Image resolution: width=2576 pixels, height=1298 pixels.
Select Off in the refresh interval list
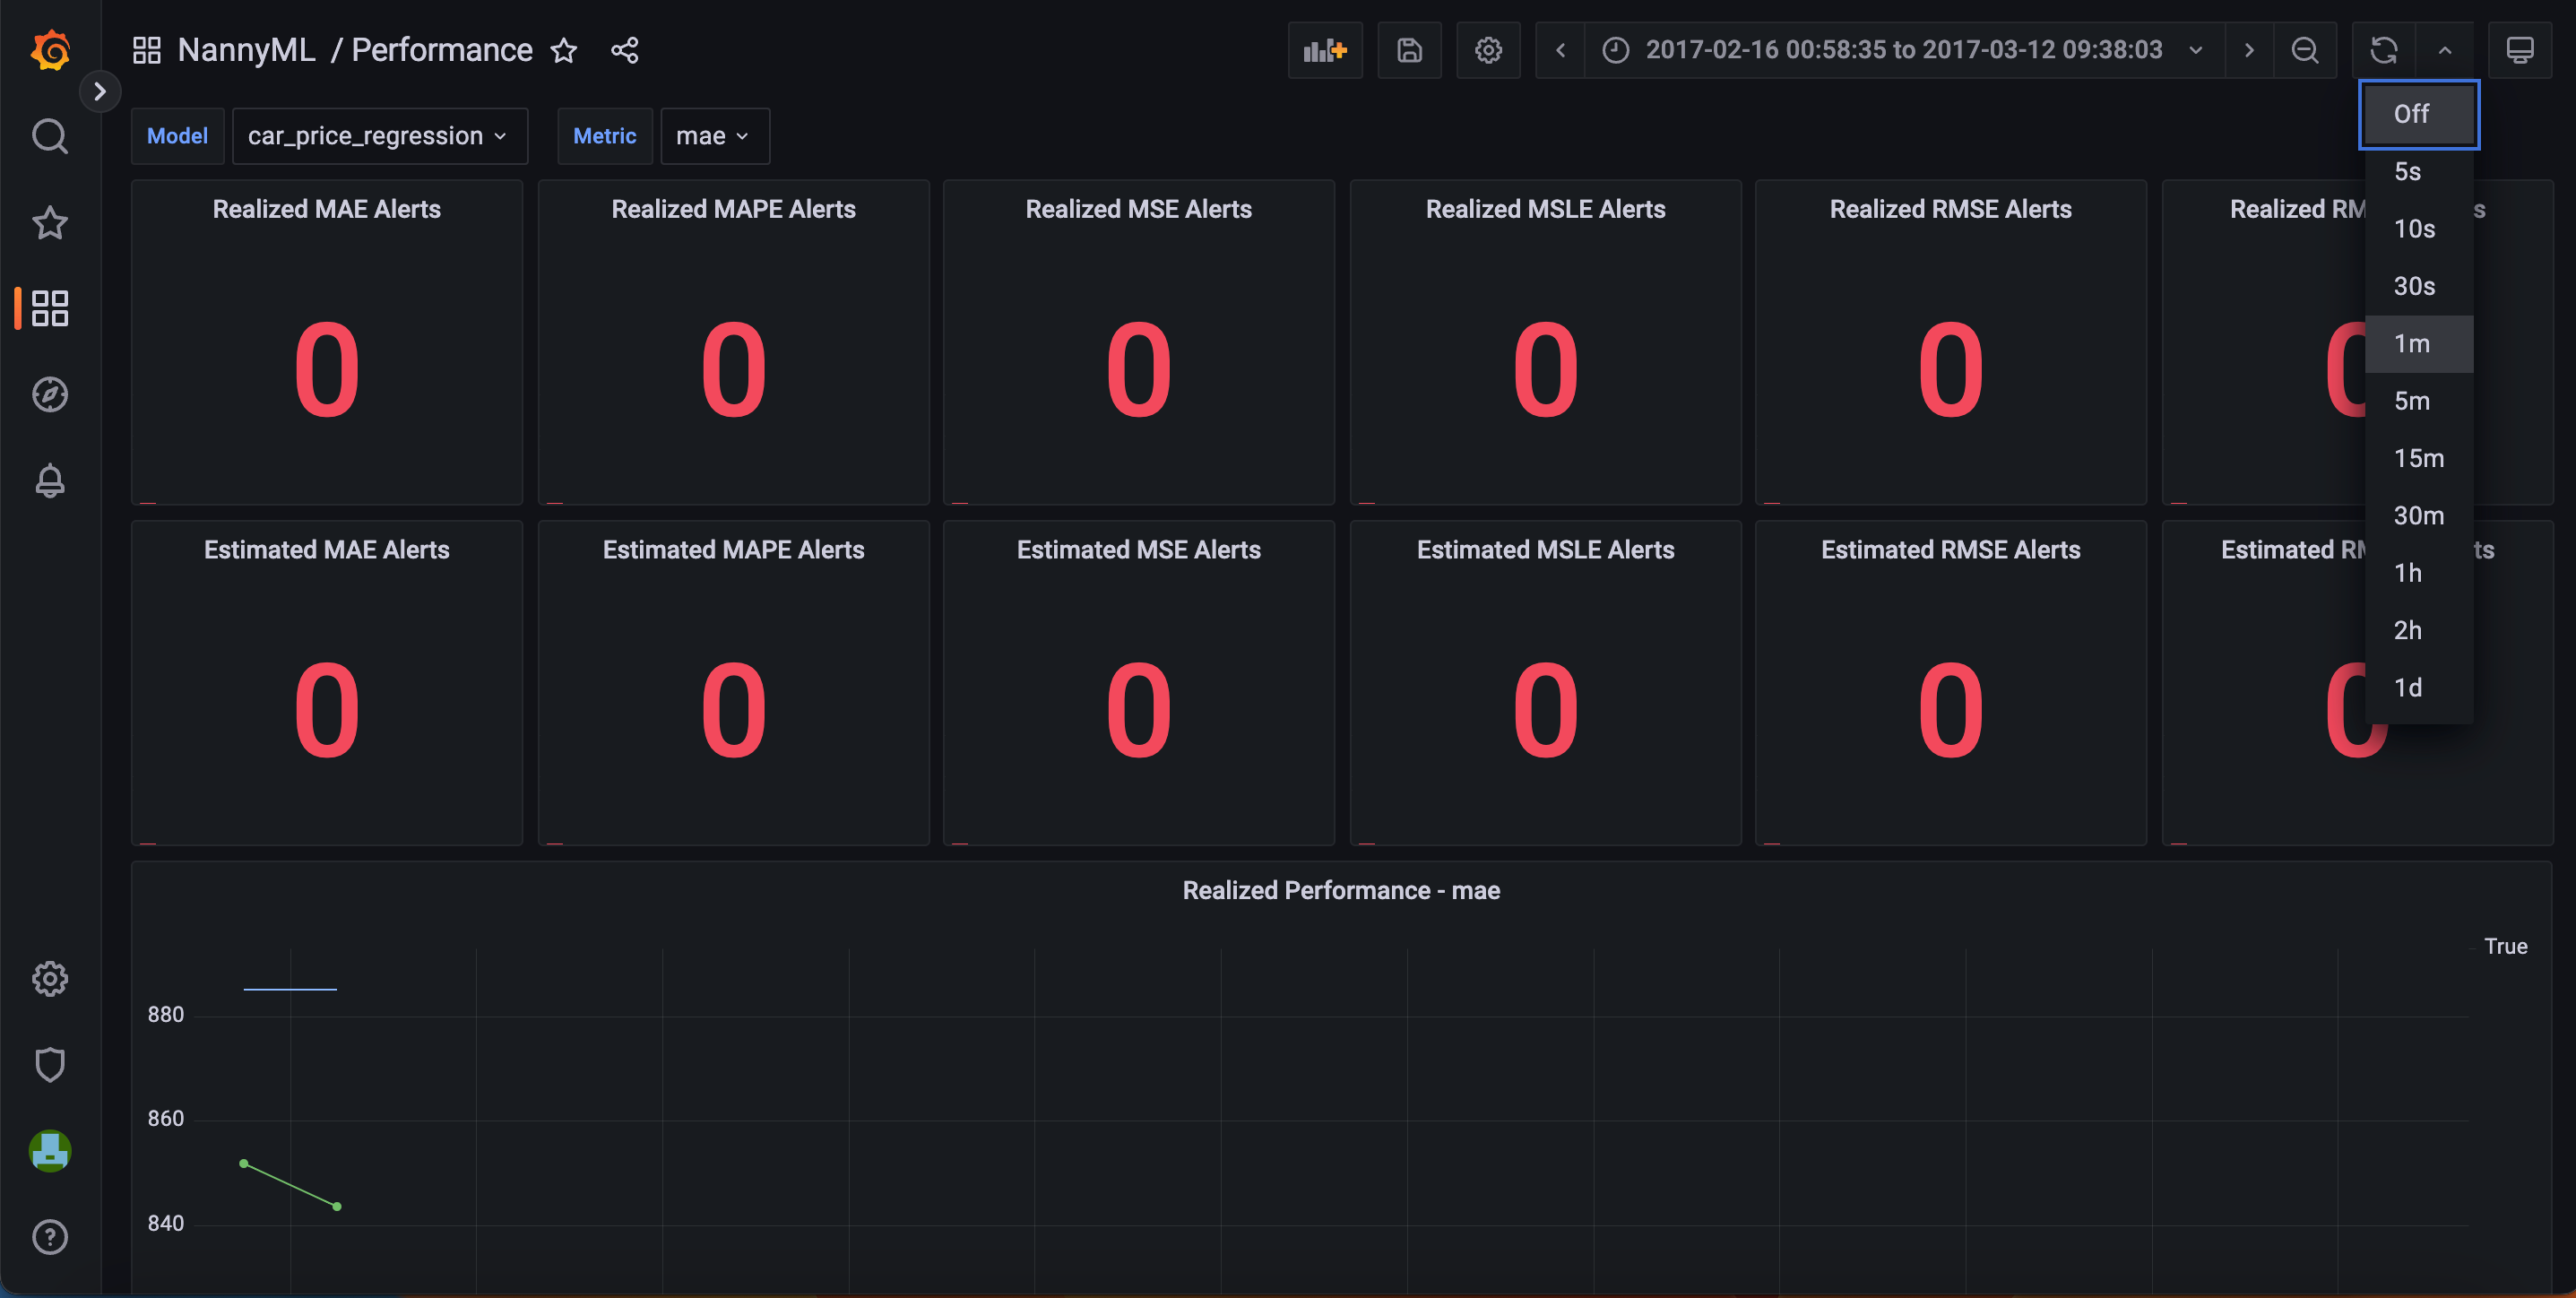(x=2419, y=114)
